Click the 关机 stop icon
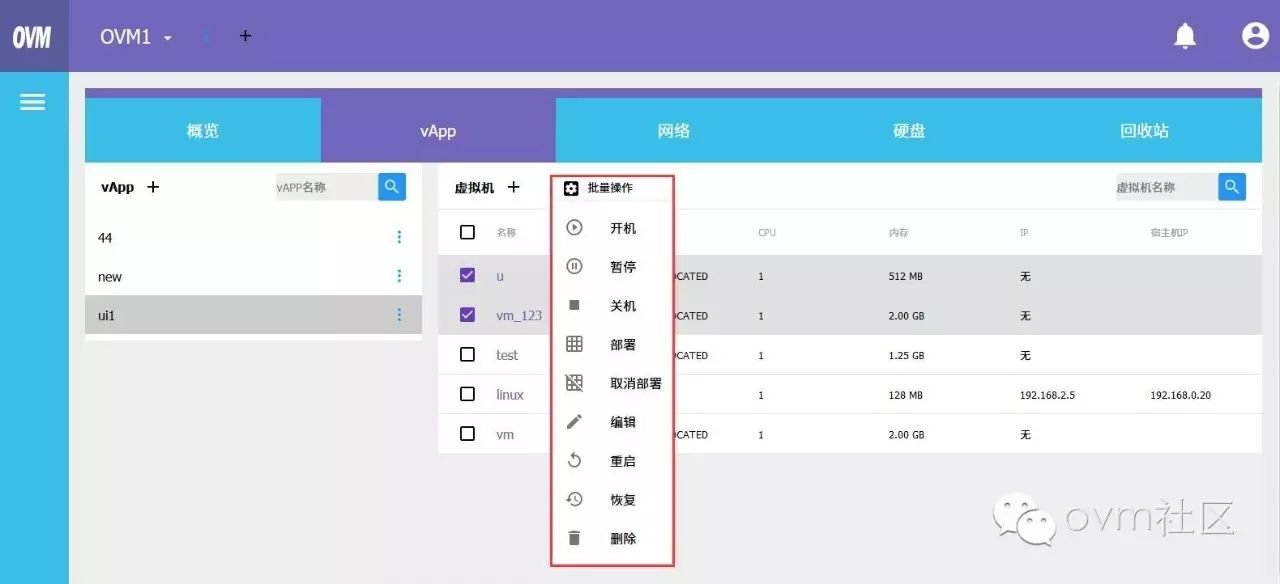This screenshot has height=584, width=1280. pos(574,305)
